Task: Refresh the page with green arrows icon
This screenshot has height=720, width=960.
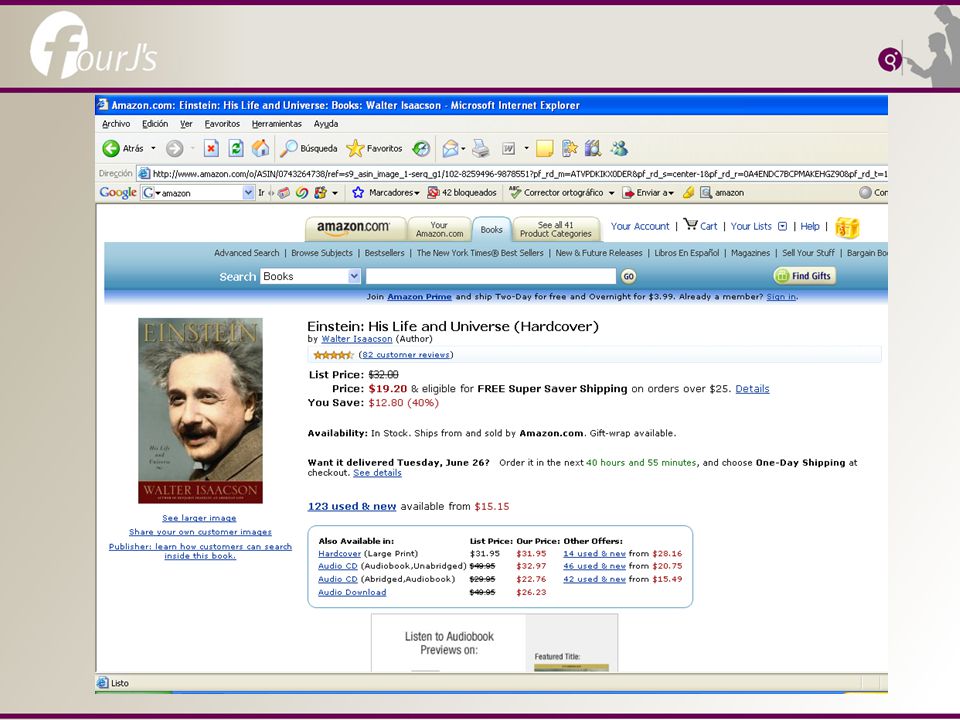Action: pyautogui.click(x=236, y=148)
